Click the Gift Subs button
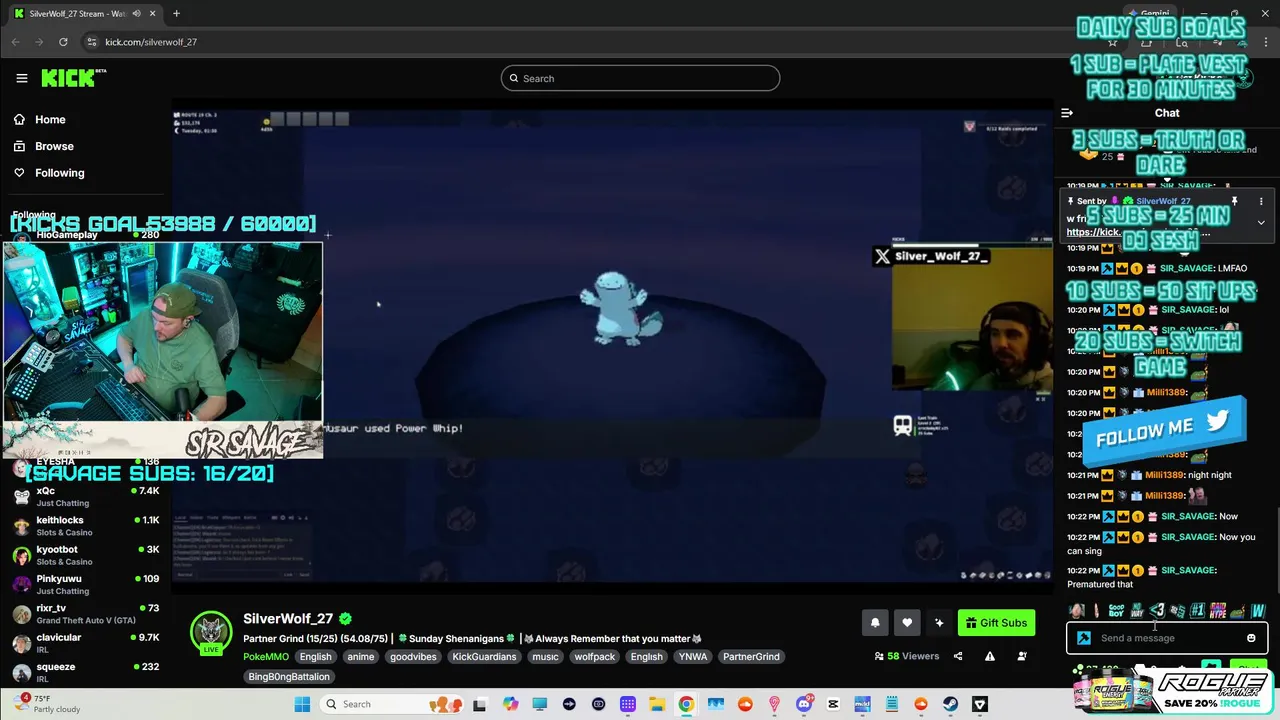The width and height of the screenshot is (1280, 720). 996,623
